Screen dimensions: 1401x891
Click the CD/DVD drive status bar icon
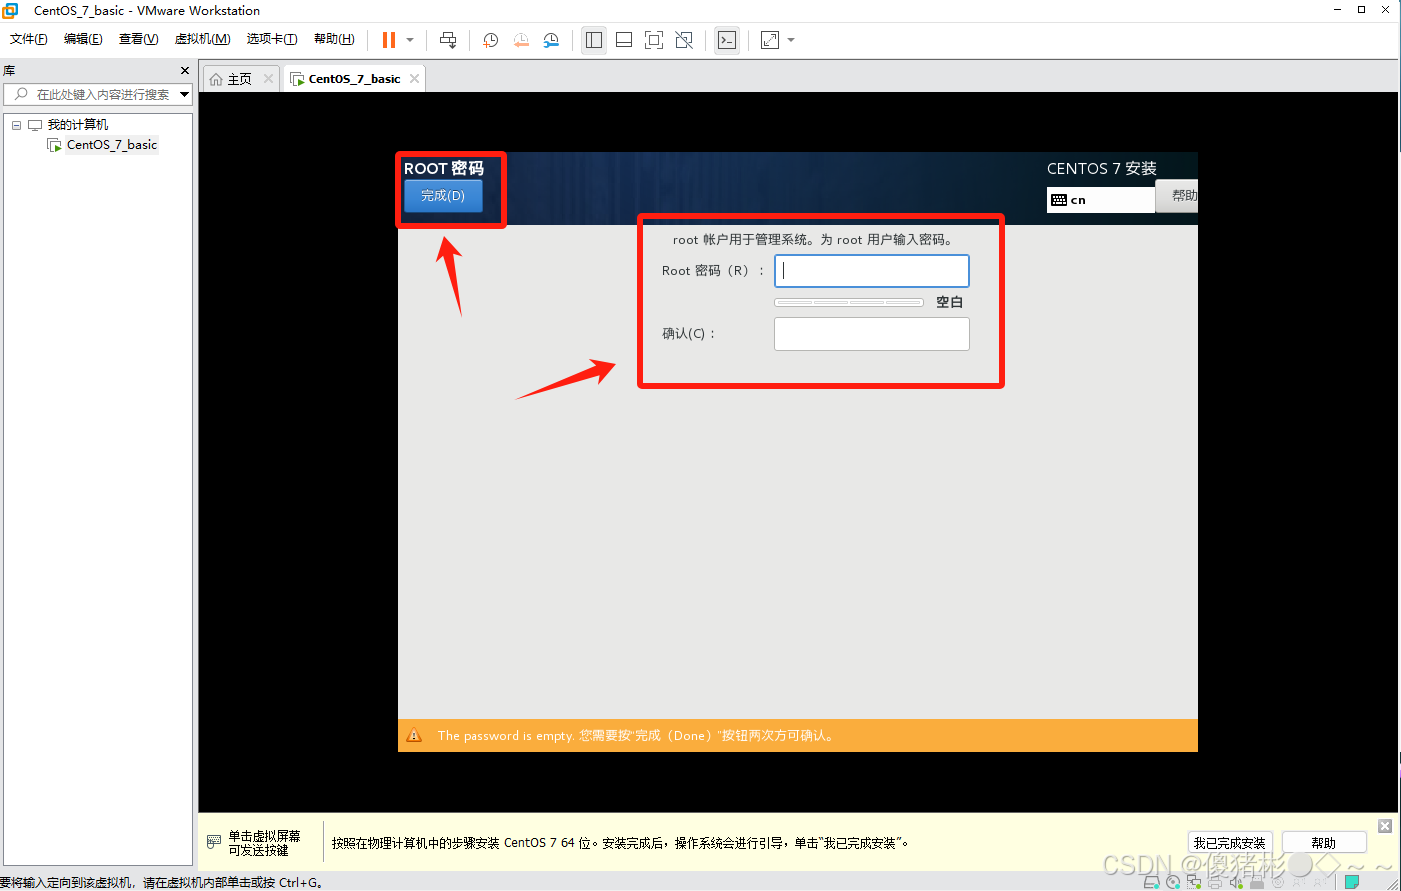pyautogui.click(x=1173, y=882)
